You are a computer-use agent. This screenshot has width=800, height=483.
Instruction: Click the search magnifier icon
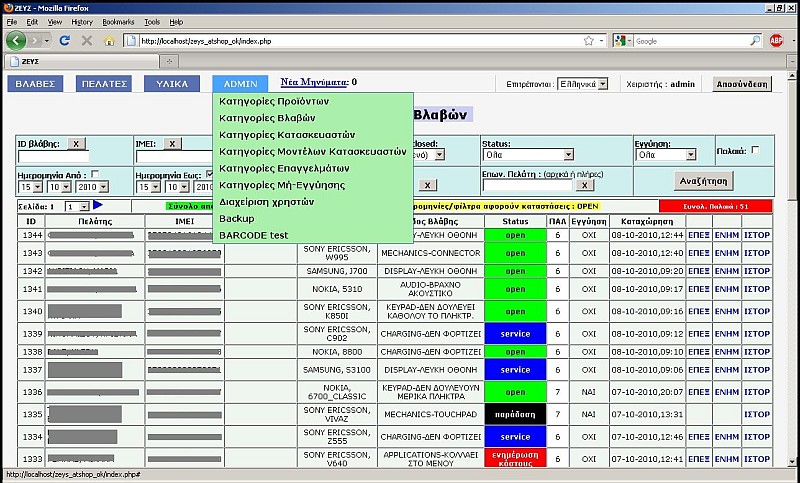[x=755, y=41]
